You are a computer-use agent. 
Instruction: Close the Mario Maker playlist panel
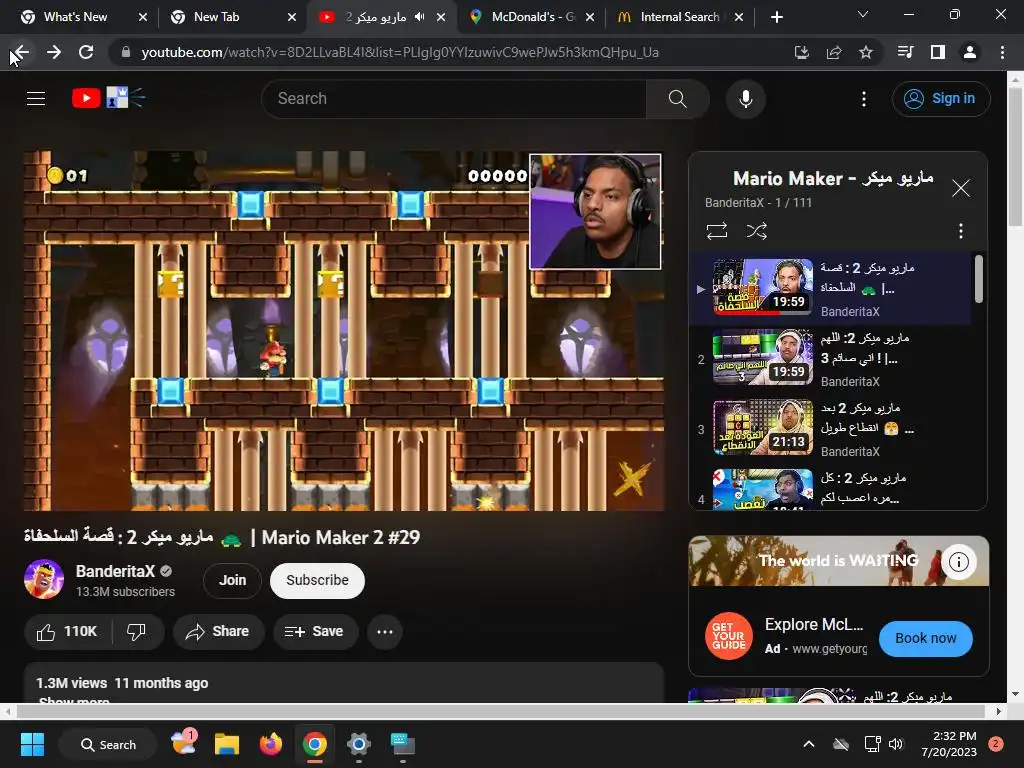[961, 188]
